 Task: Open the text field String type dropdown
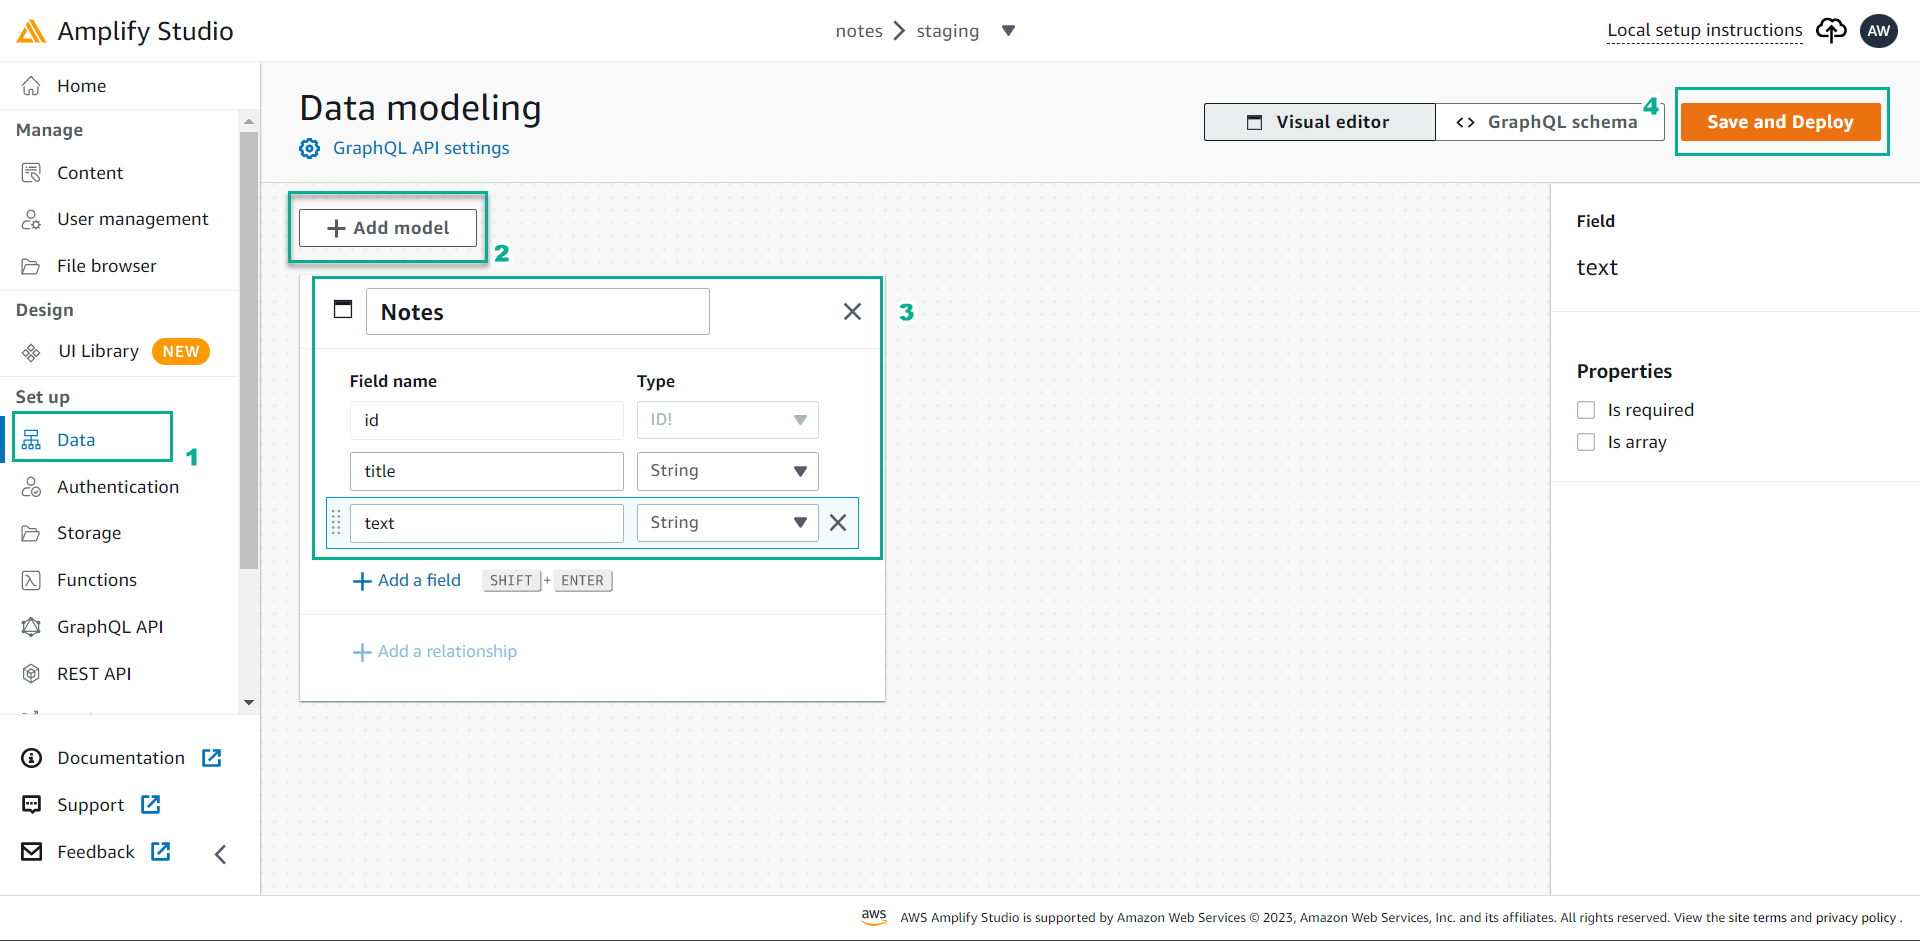pyautogui.click(x=727, y=523)
